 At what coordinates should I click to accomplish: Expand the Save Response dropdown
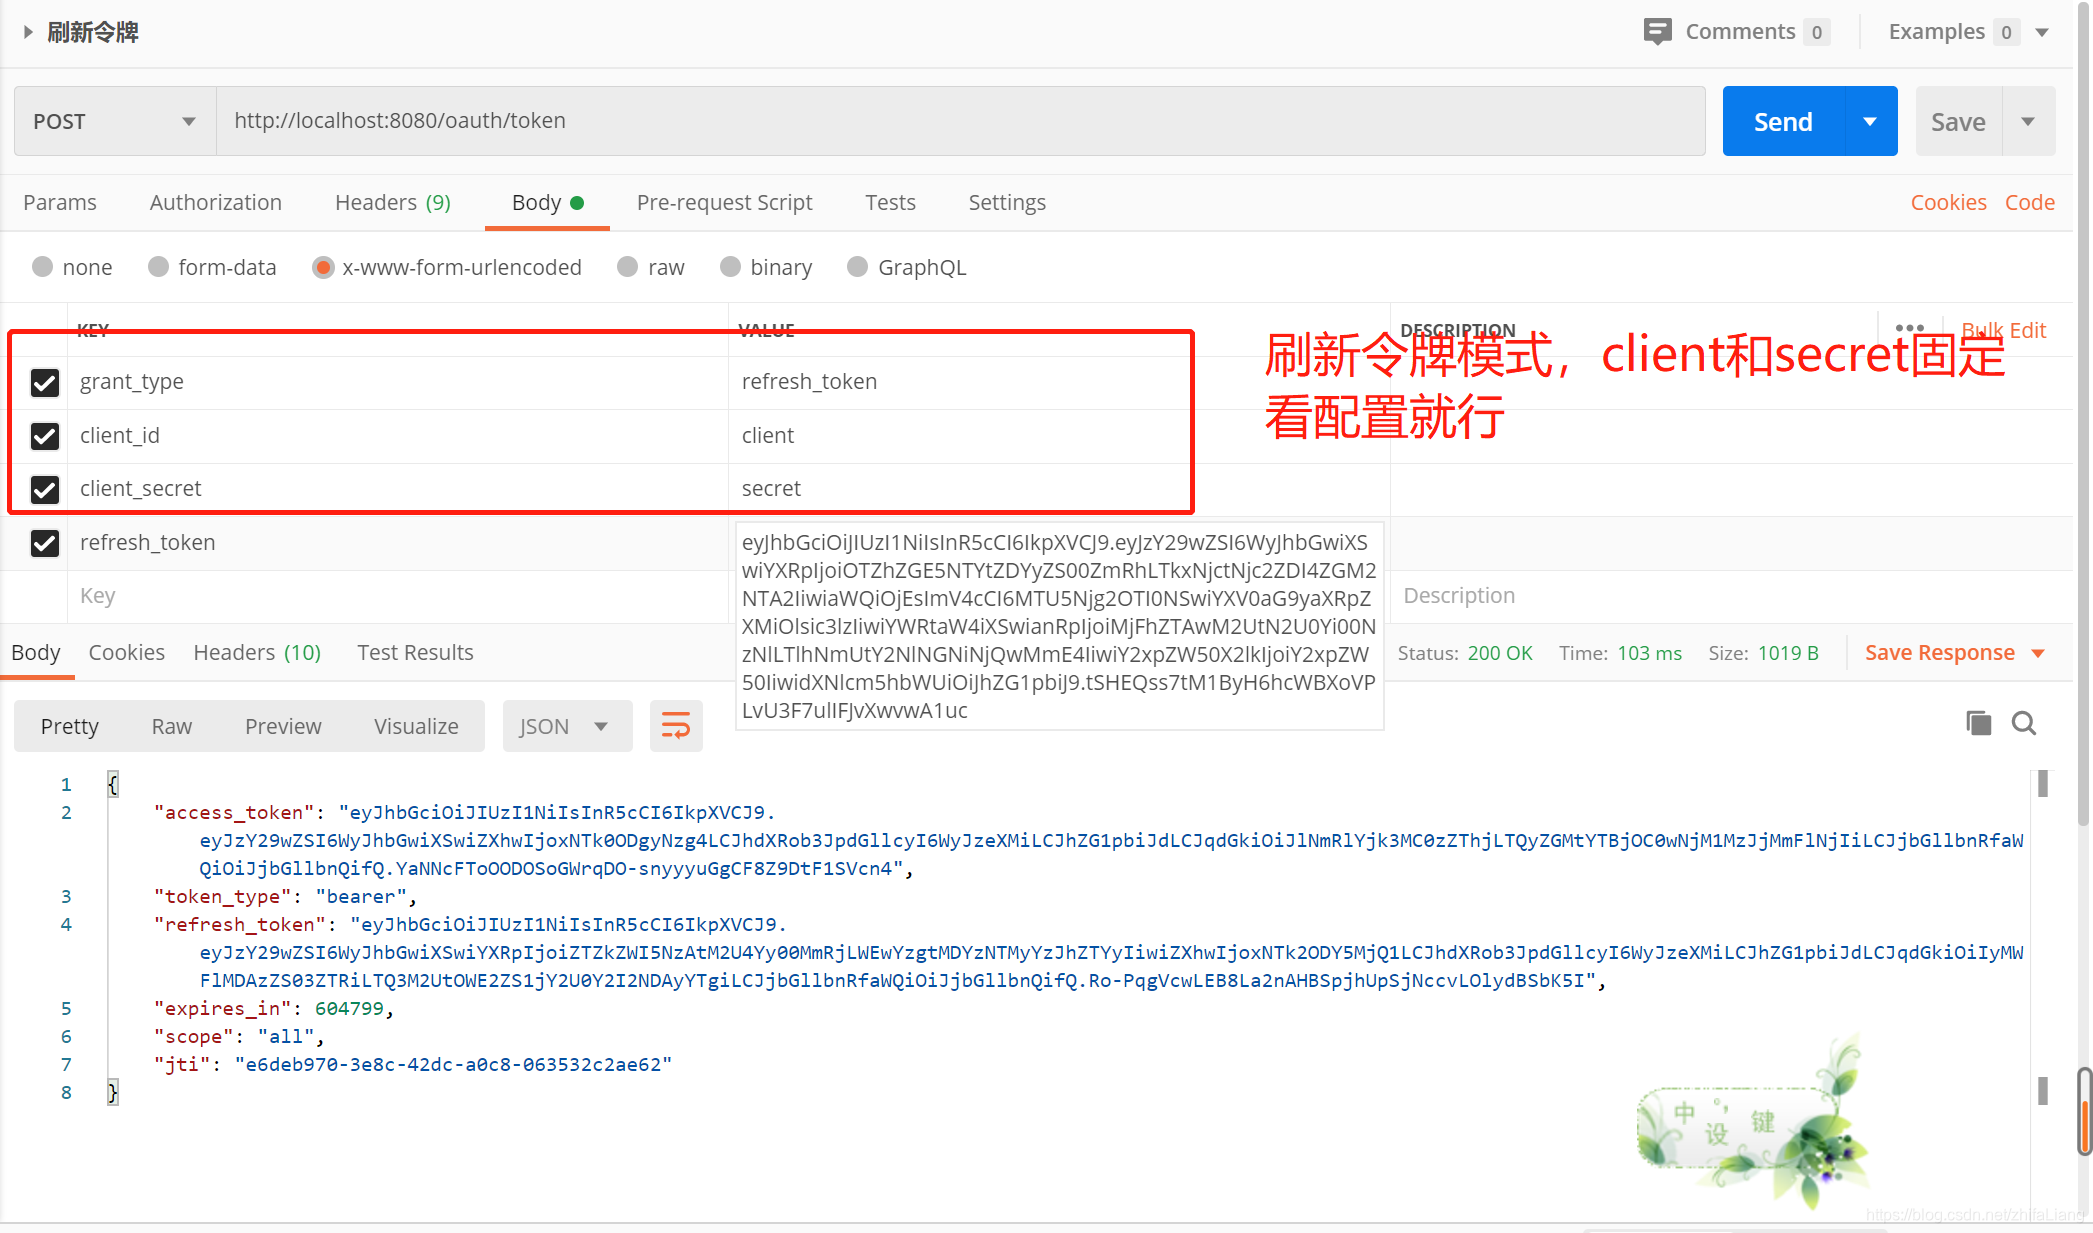[x=2038, y=653]
